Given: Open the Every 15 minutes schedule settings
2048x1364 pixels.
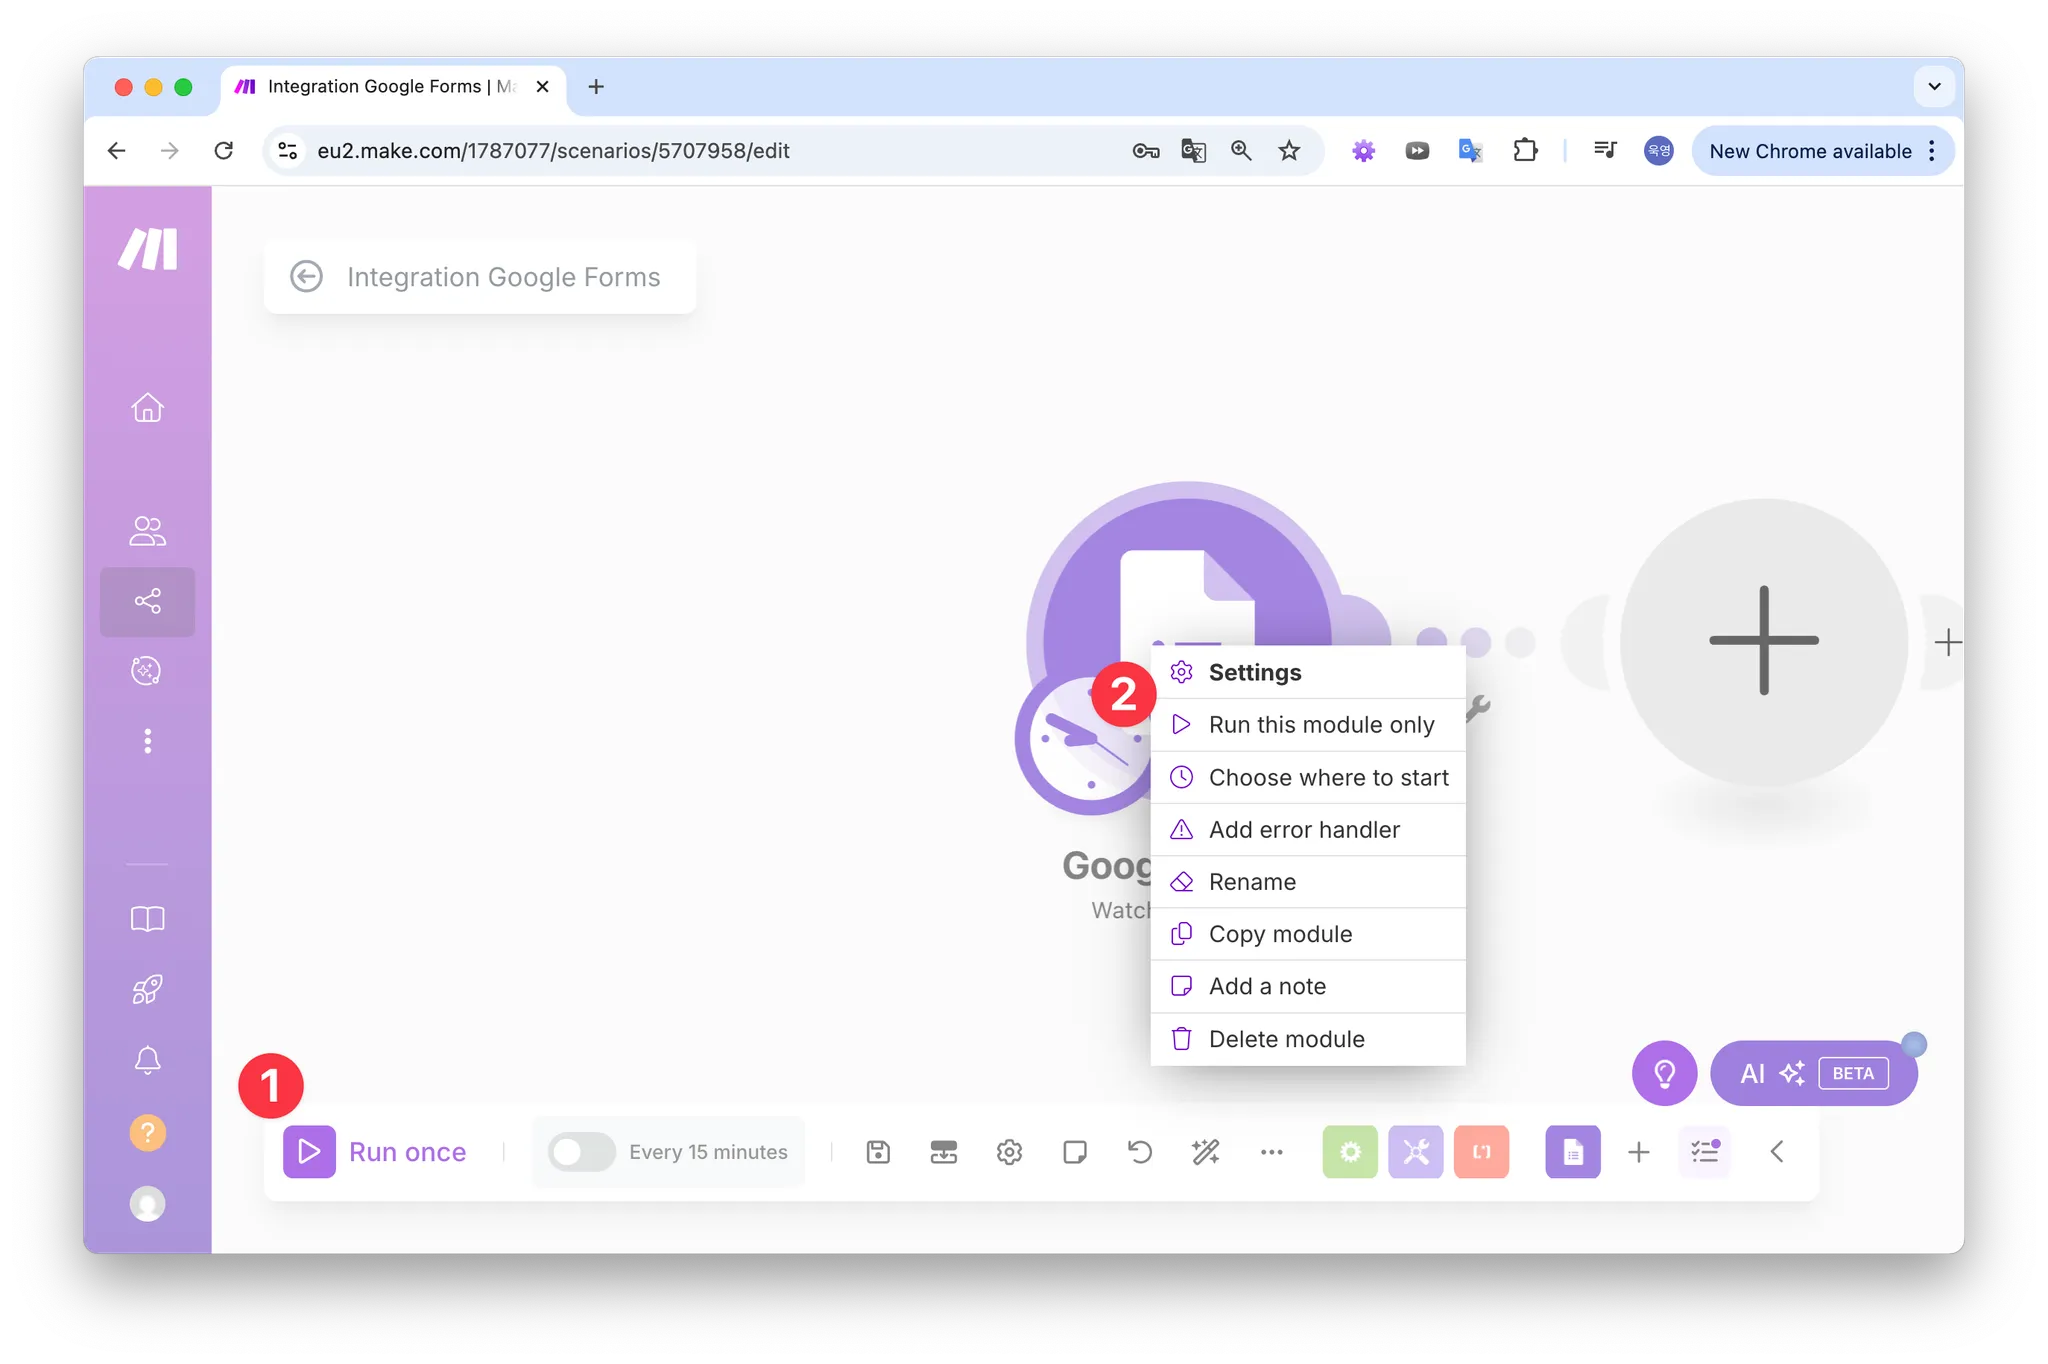Looking at the screenshot, I should pos(708,1152).
